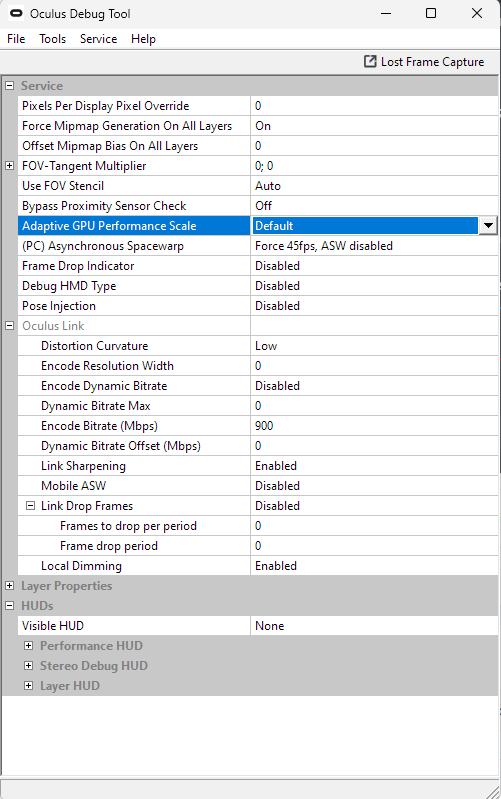Expand the Layer HUD section
The width and height of the screenshot is (501, 799).
click(x=29, y=685)
